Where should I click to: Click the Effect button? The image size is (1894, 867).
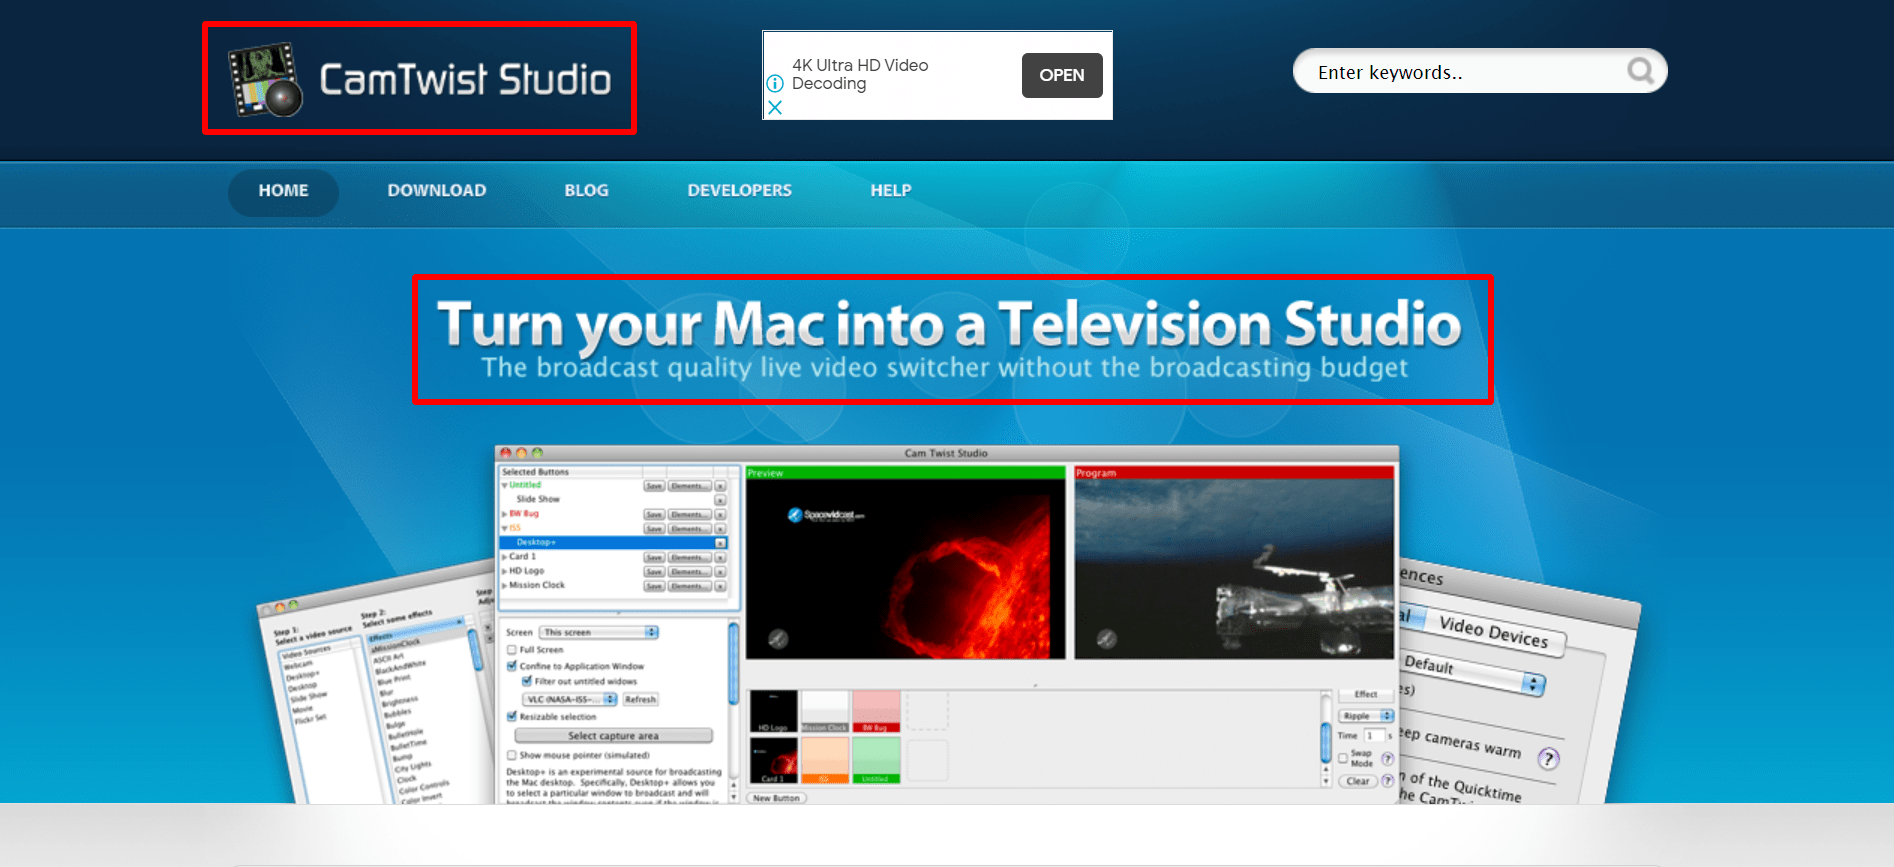click(x=1366, y=694)
